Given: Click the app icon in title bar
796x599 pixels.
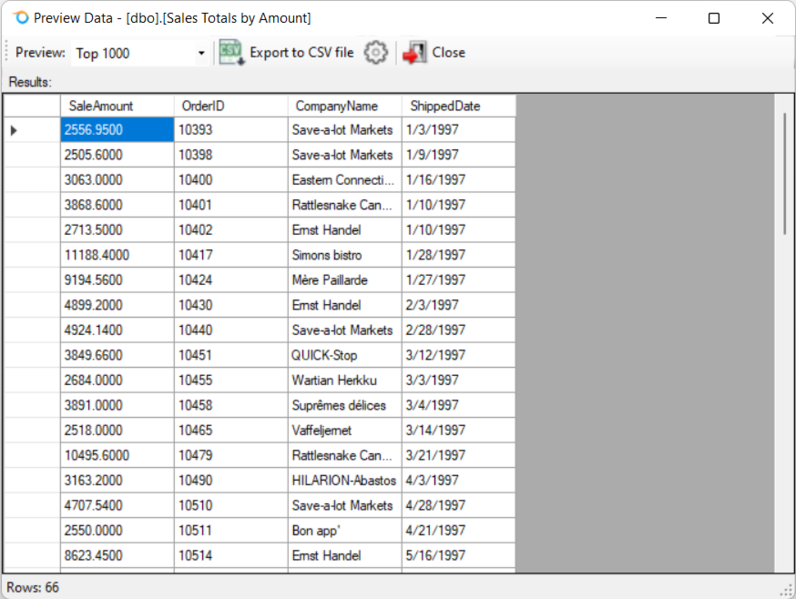Looking at the screenshot, I should [x=20, y=18].
